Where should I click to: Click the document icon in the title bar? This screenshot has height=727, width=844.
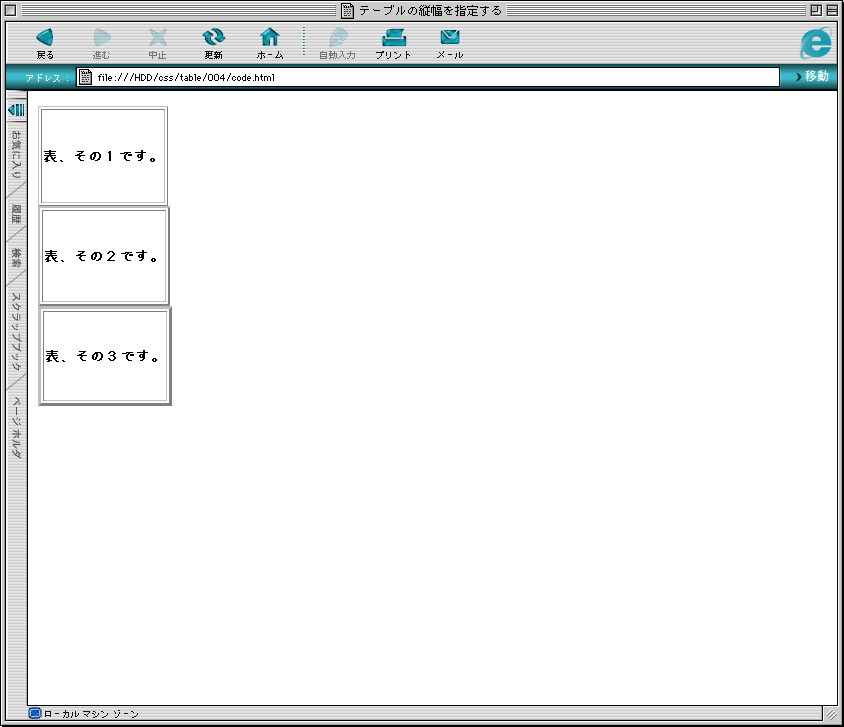(348, 10)
